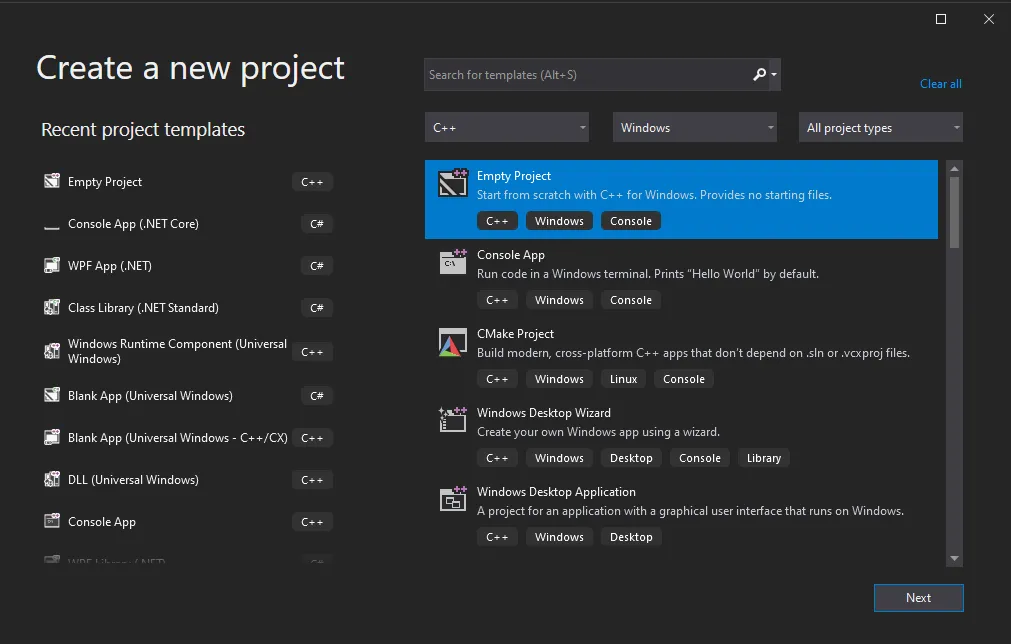Expand the All project types dropdown

(880, 128)
